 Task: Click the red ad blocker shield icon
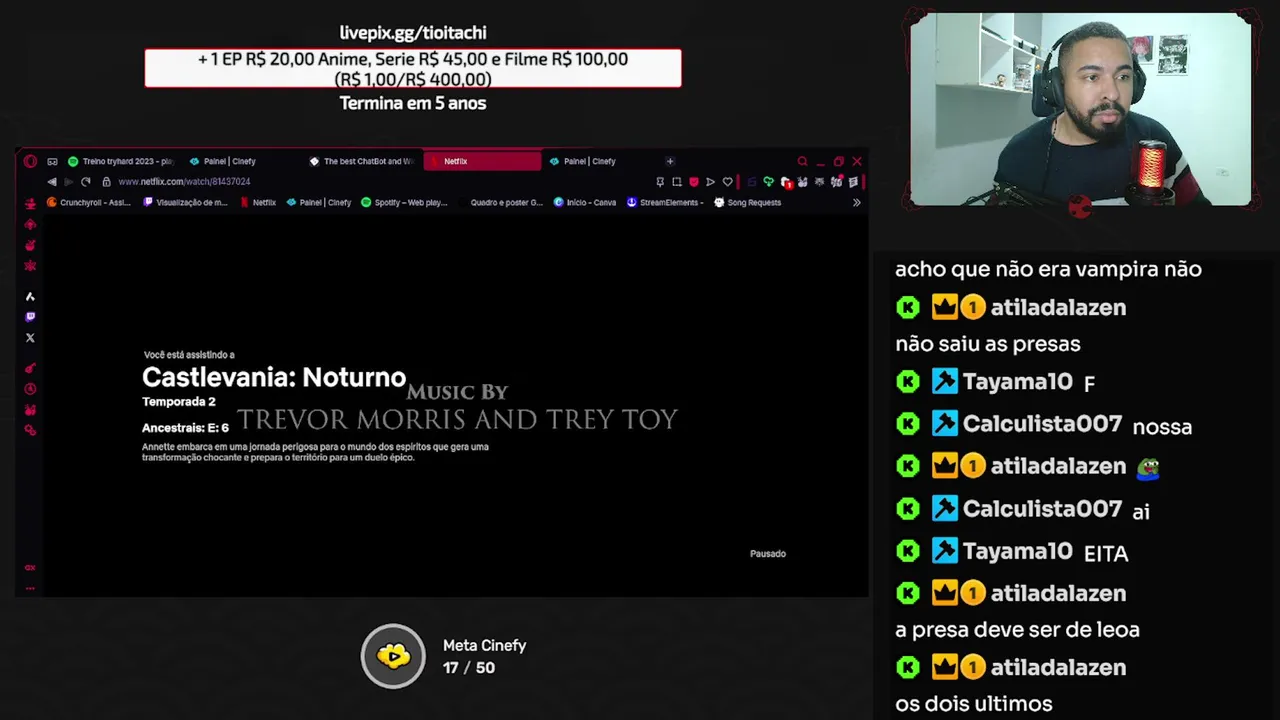[x=694, y=182]
